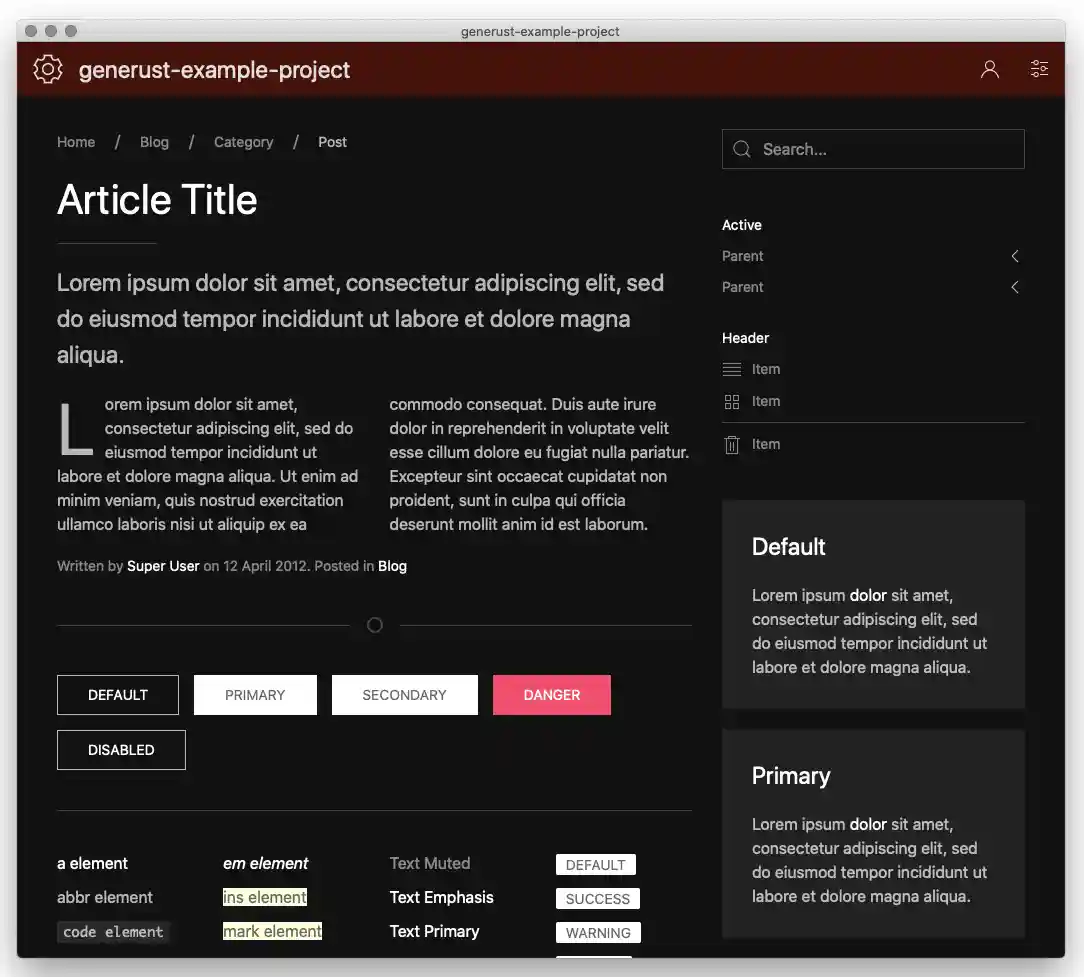This screenshot has height=977, width=1084.
Task: Open the settings sliders icon
Action: point(1039,69)
